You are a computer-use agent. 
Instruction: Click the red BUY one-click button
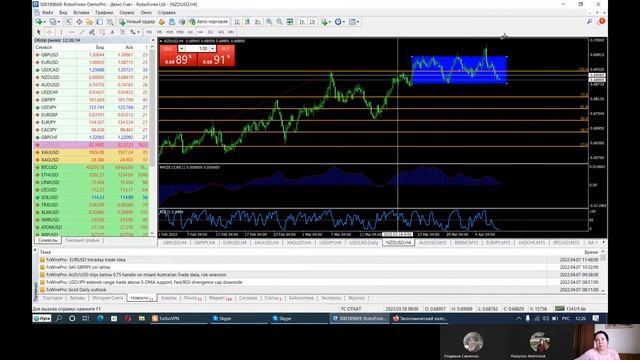(x=216, y=56)
